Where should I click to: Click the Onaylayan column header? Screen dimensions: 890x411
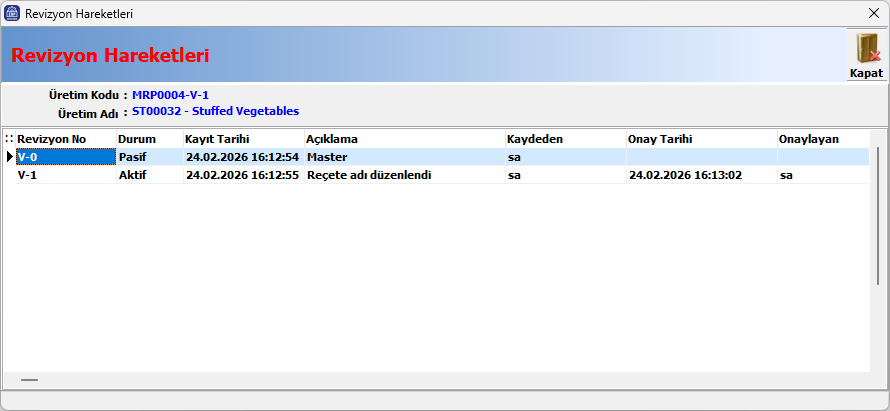coord(809,139)
